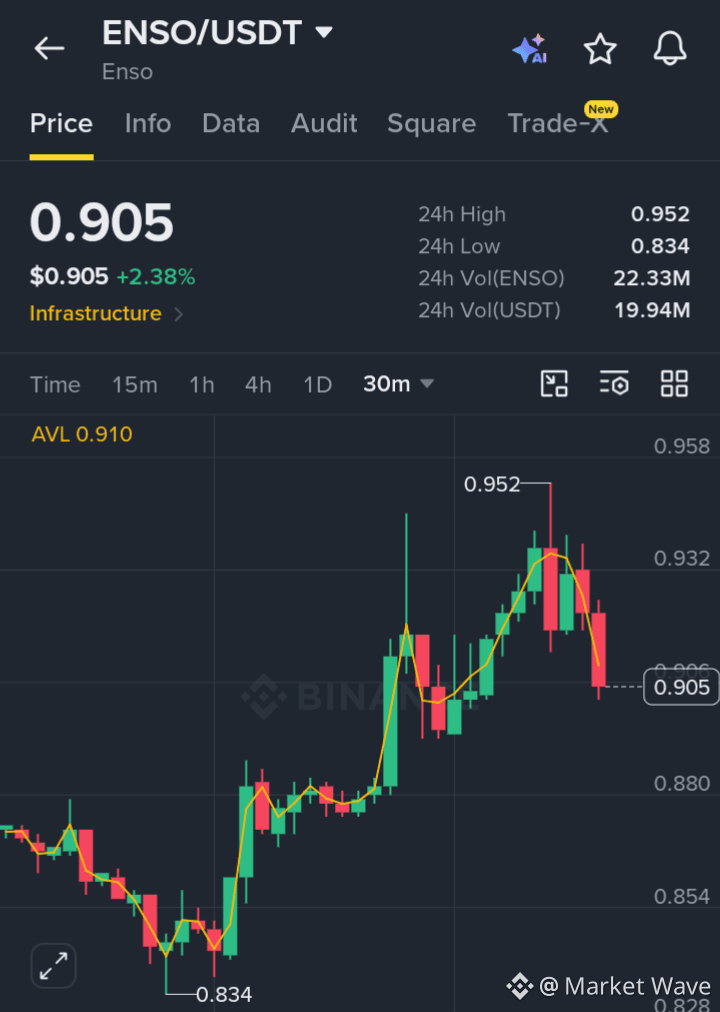Switch to the Price tab
Image resolution: width=720 pixels, height=1012 pixels.
(x=61, y=123)
